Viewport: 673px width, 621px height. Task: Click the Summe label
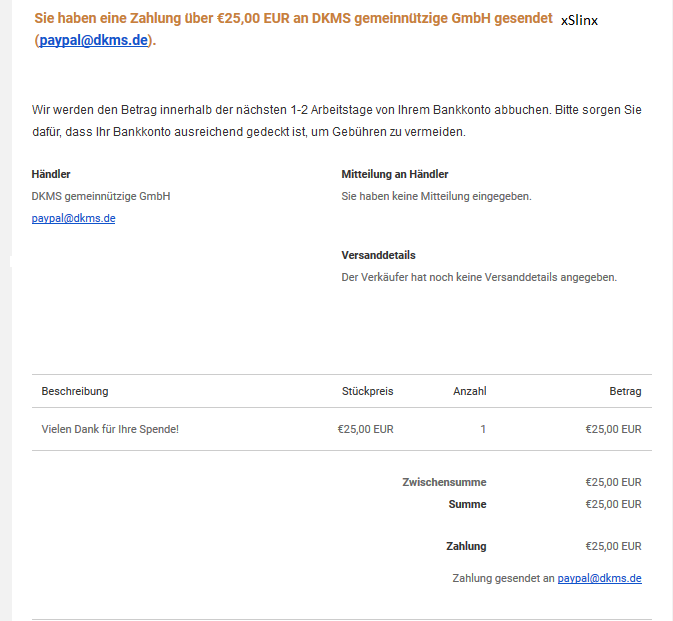point(467,504)
